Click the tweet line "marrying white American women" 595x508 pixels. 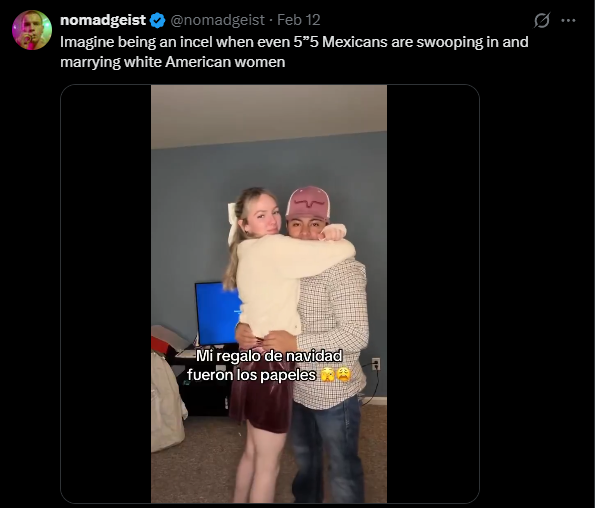(173, 62)
